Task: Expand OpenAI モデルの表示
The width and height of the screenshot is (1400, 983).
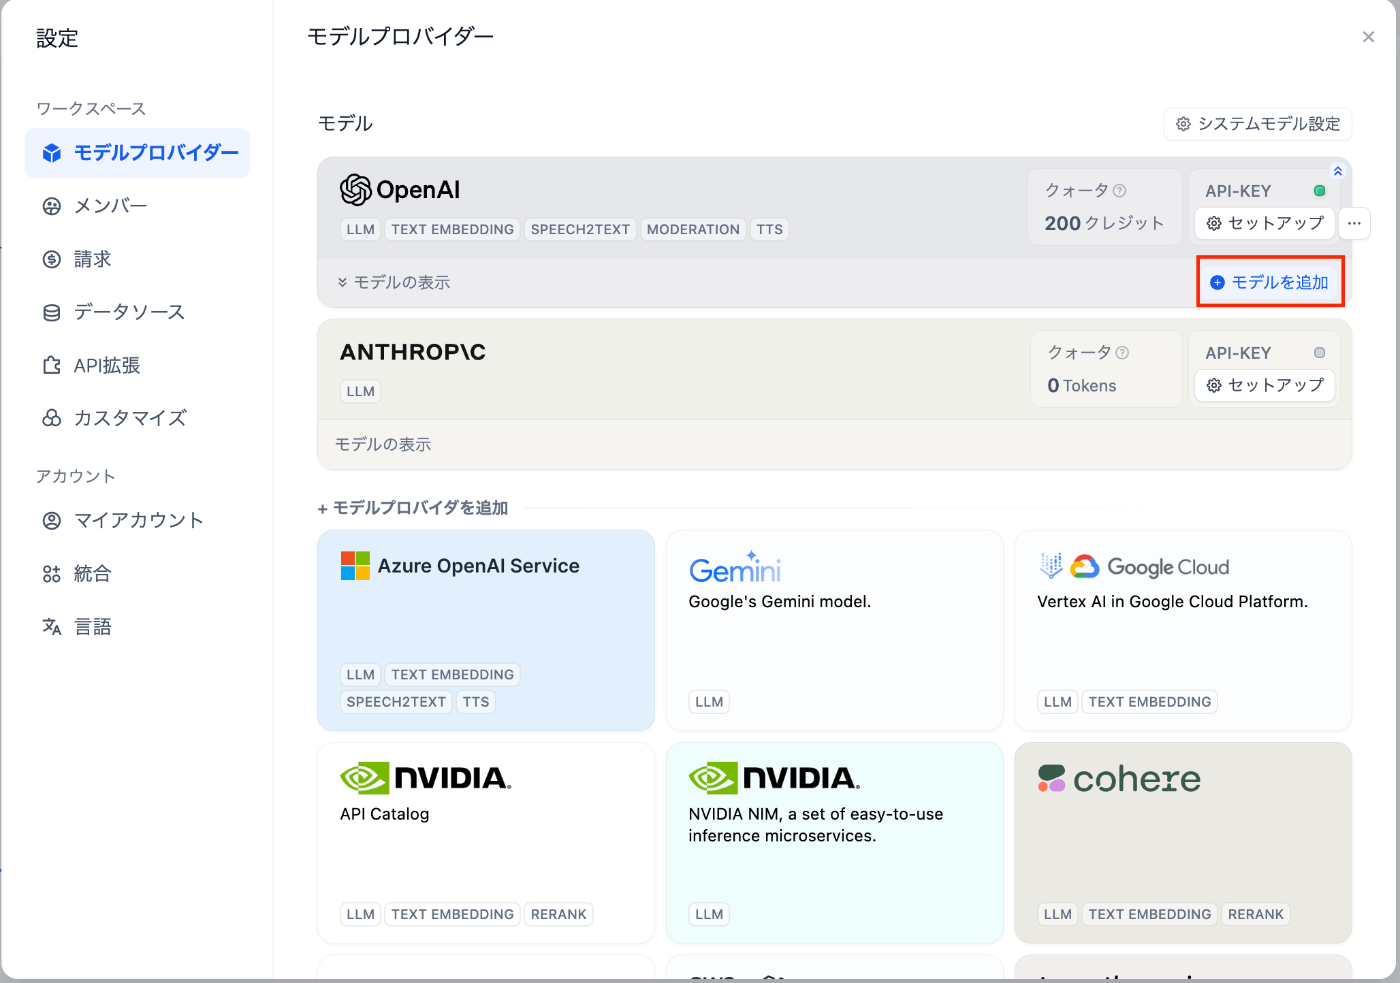Action: 394,283
